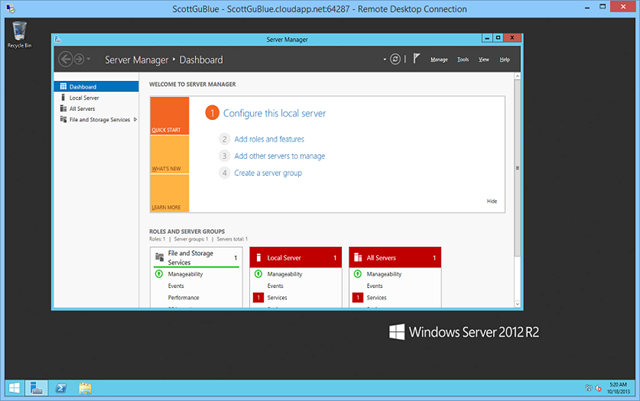Image resolution: width=640 pixels, height=401 pixels.
Task: Click Manageability in File and Storage tile
Action: coord(185,274)
